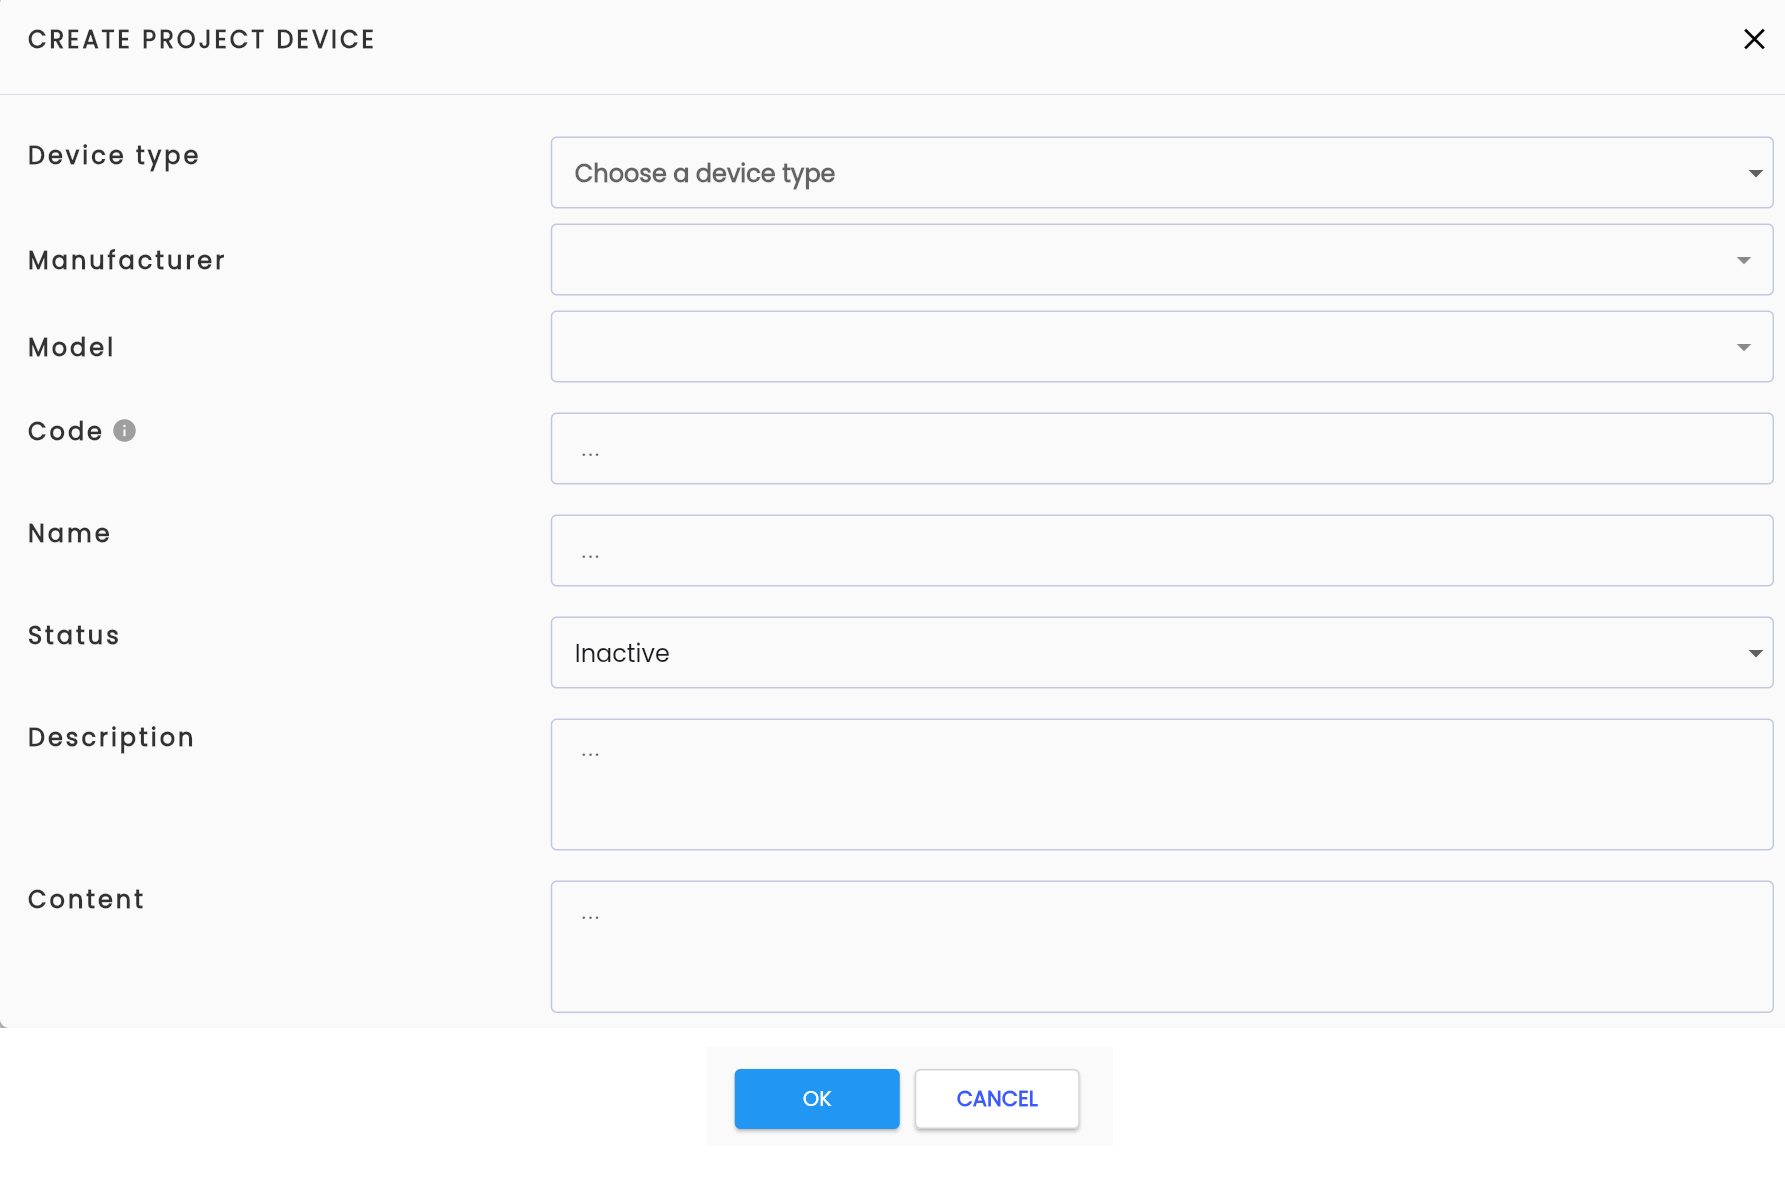Click the Manufacturer dropdown arrow
This screenshot has width=1785, height=1177.
[x=1744, y=261]
